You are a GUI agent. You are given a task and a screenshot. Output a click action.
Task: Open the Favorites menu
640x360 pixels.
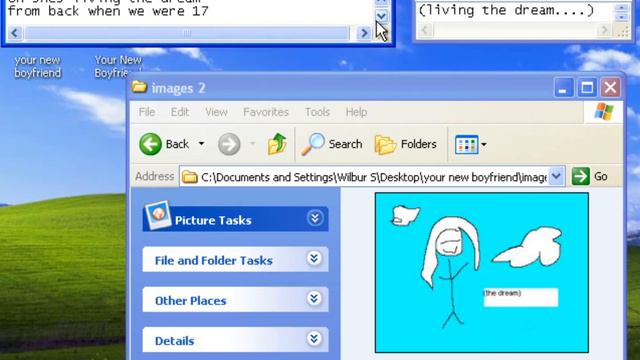coord(266,112)
